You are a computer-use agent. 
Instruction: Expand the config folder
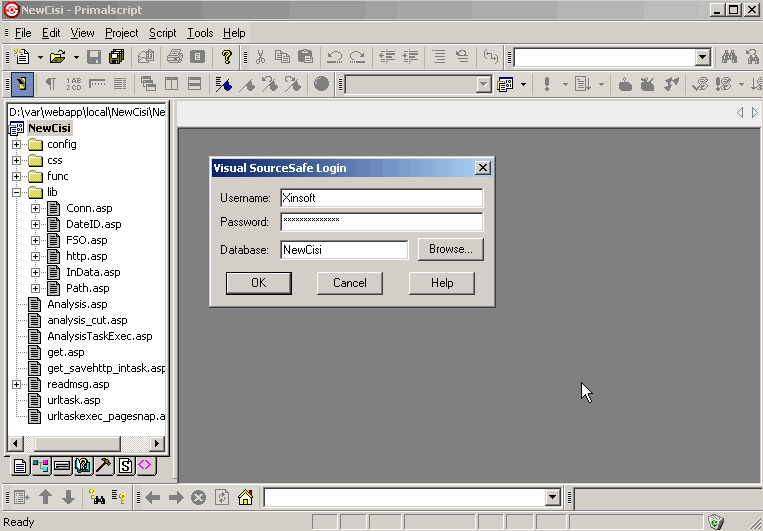point(17,145)
